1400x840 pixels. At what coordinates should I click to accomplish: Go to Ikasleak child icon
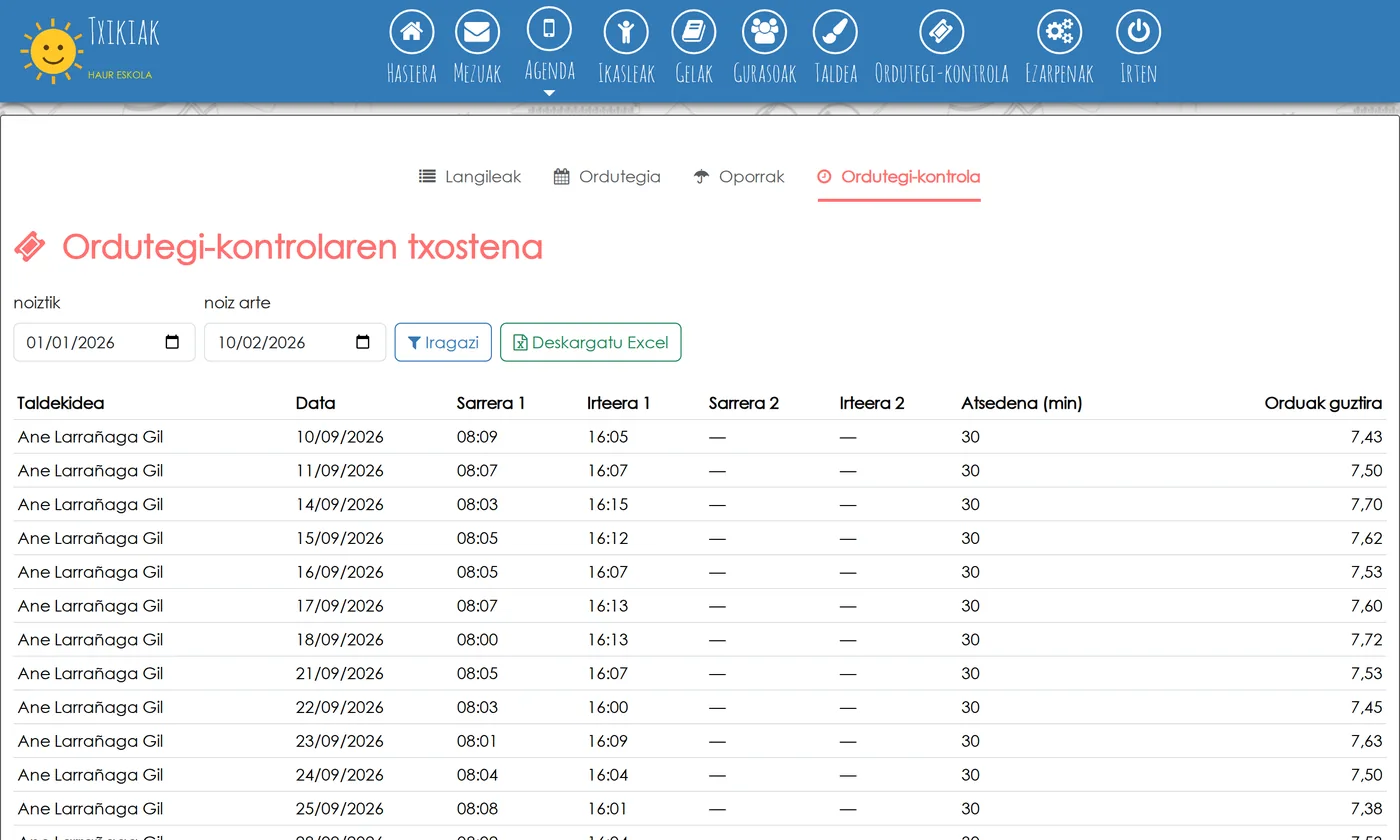pos(626,32)
